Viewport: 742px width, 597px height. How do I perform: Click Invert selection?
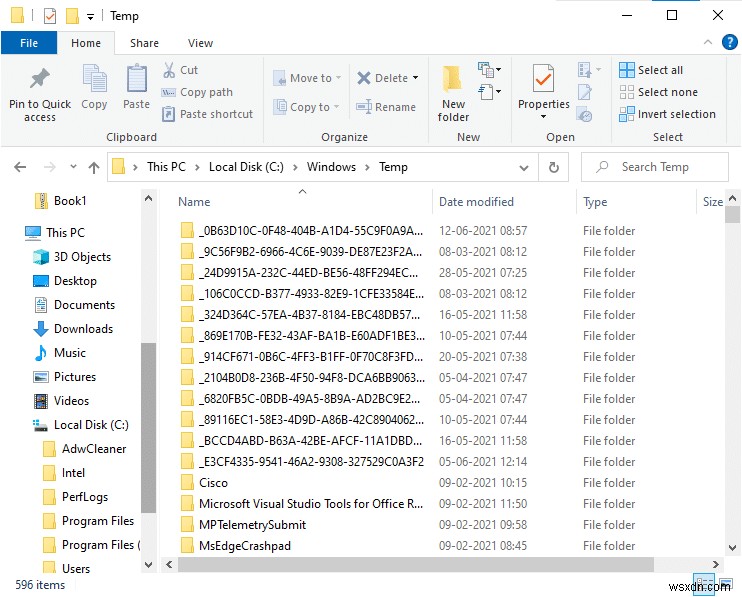667,114
